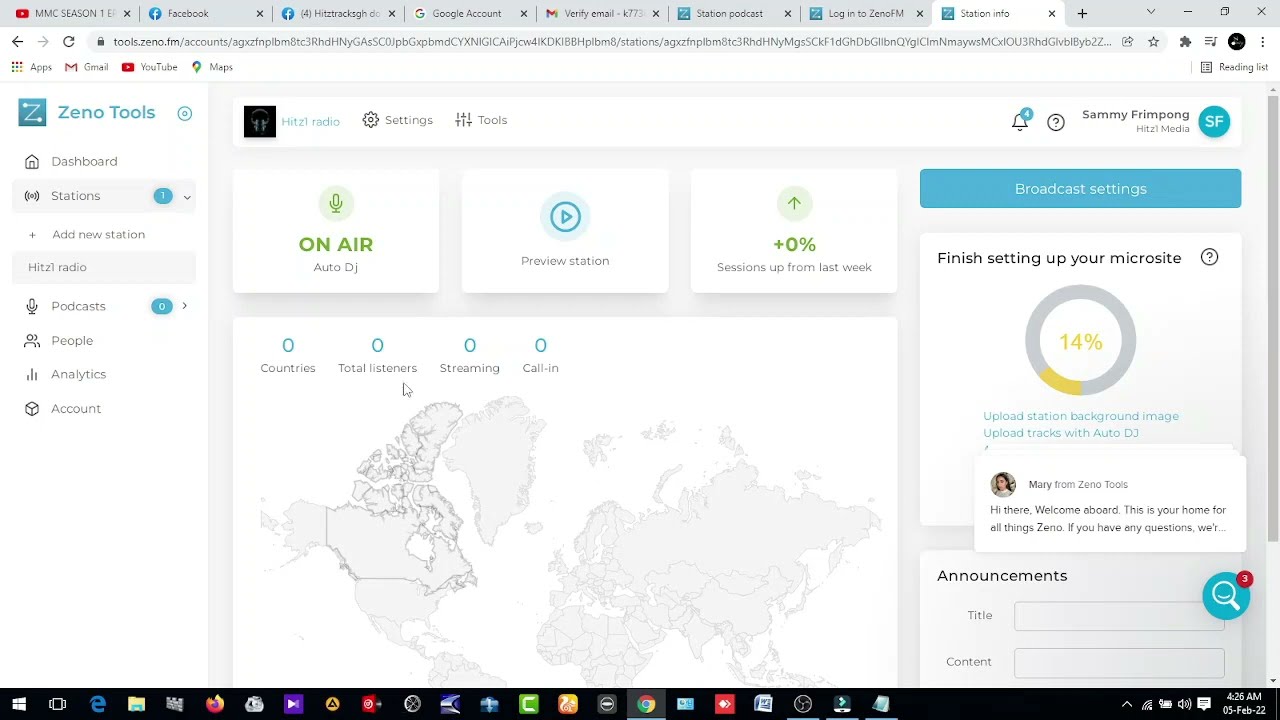The height and width of the screenshot is (720, 1280).
Task: Click the Total listeners count
Action: pyautogui.click(x=377, y=346)
